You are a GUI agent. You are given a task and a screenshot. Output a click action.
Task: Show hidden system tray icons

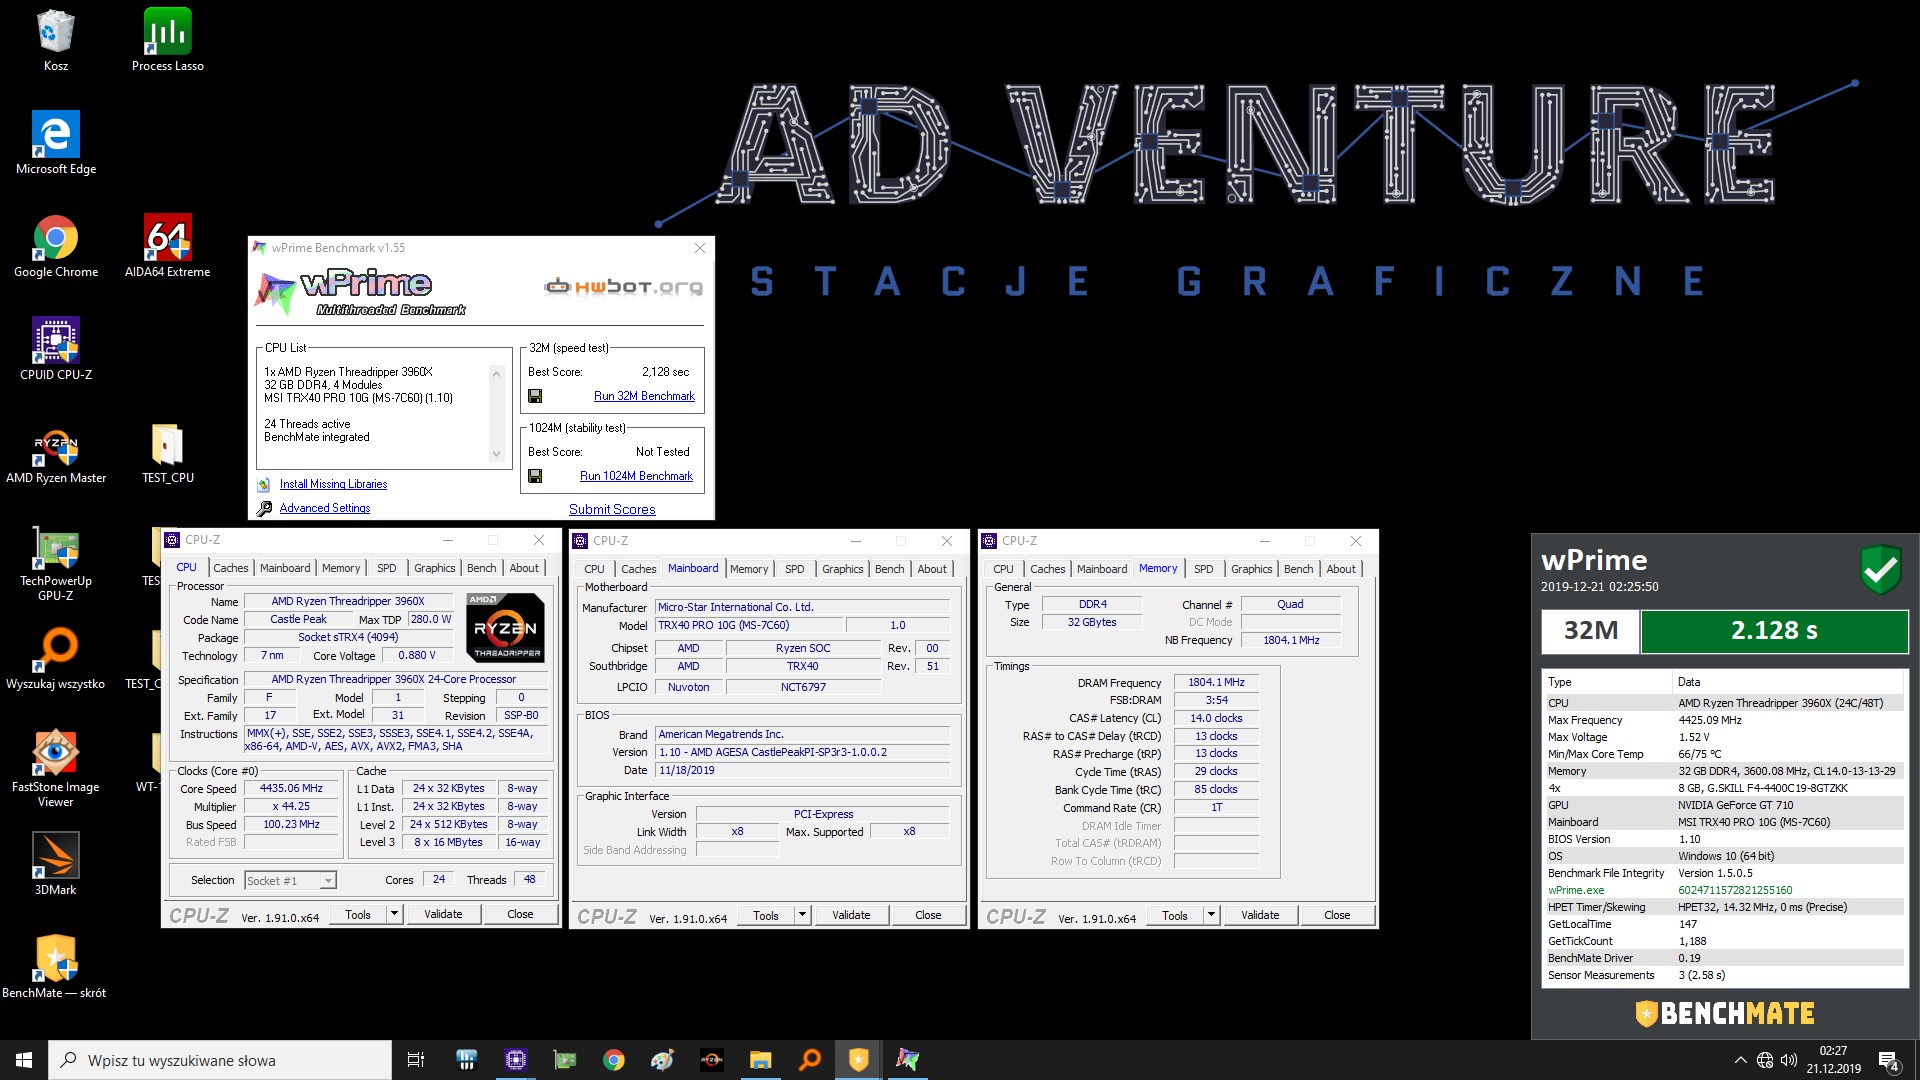[x=1740, y=1060]
